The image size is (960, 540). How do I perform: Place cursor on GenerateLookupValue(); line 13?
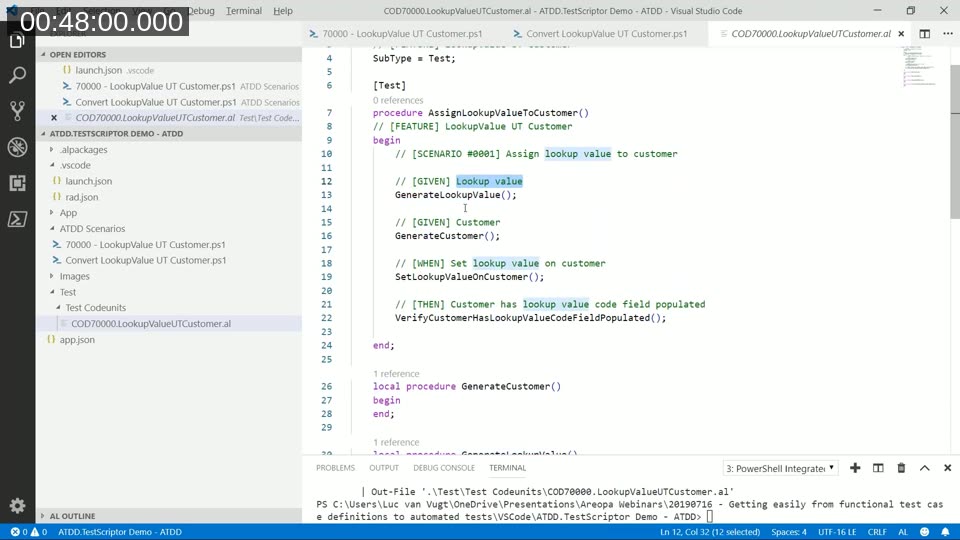456,195
